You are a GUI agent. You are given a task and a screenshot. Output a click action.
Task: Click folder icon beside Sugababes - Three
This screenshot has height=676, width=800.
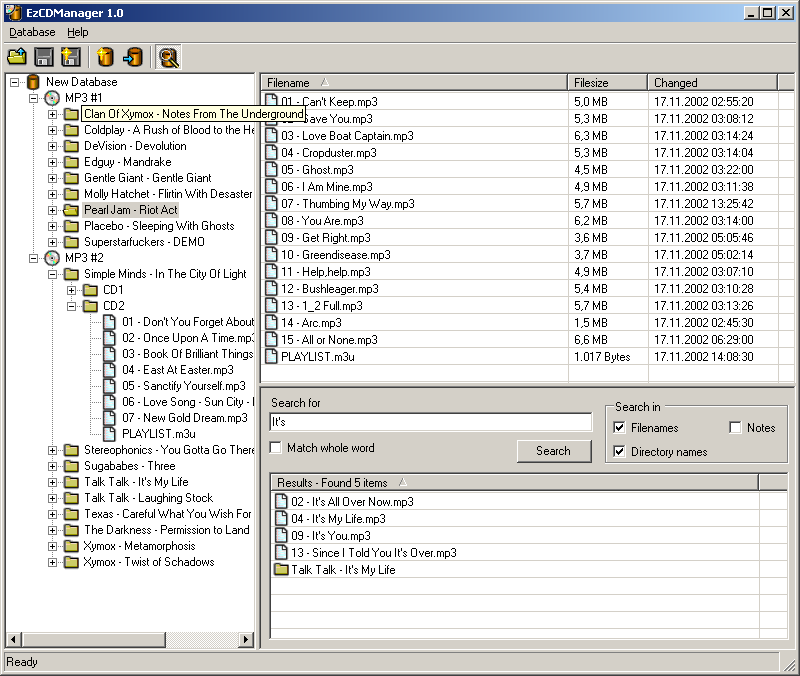pyautogui.click(x=71, y=466)
